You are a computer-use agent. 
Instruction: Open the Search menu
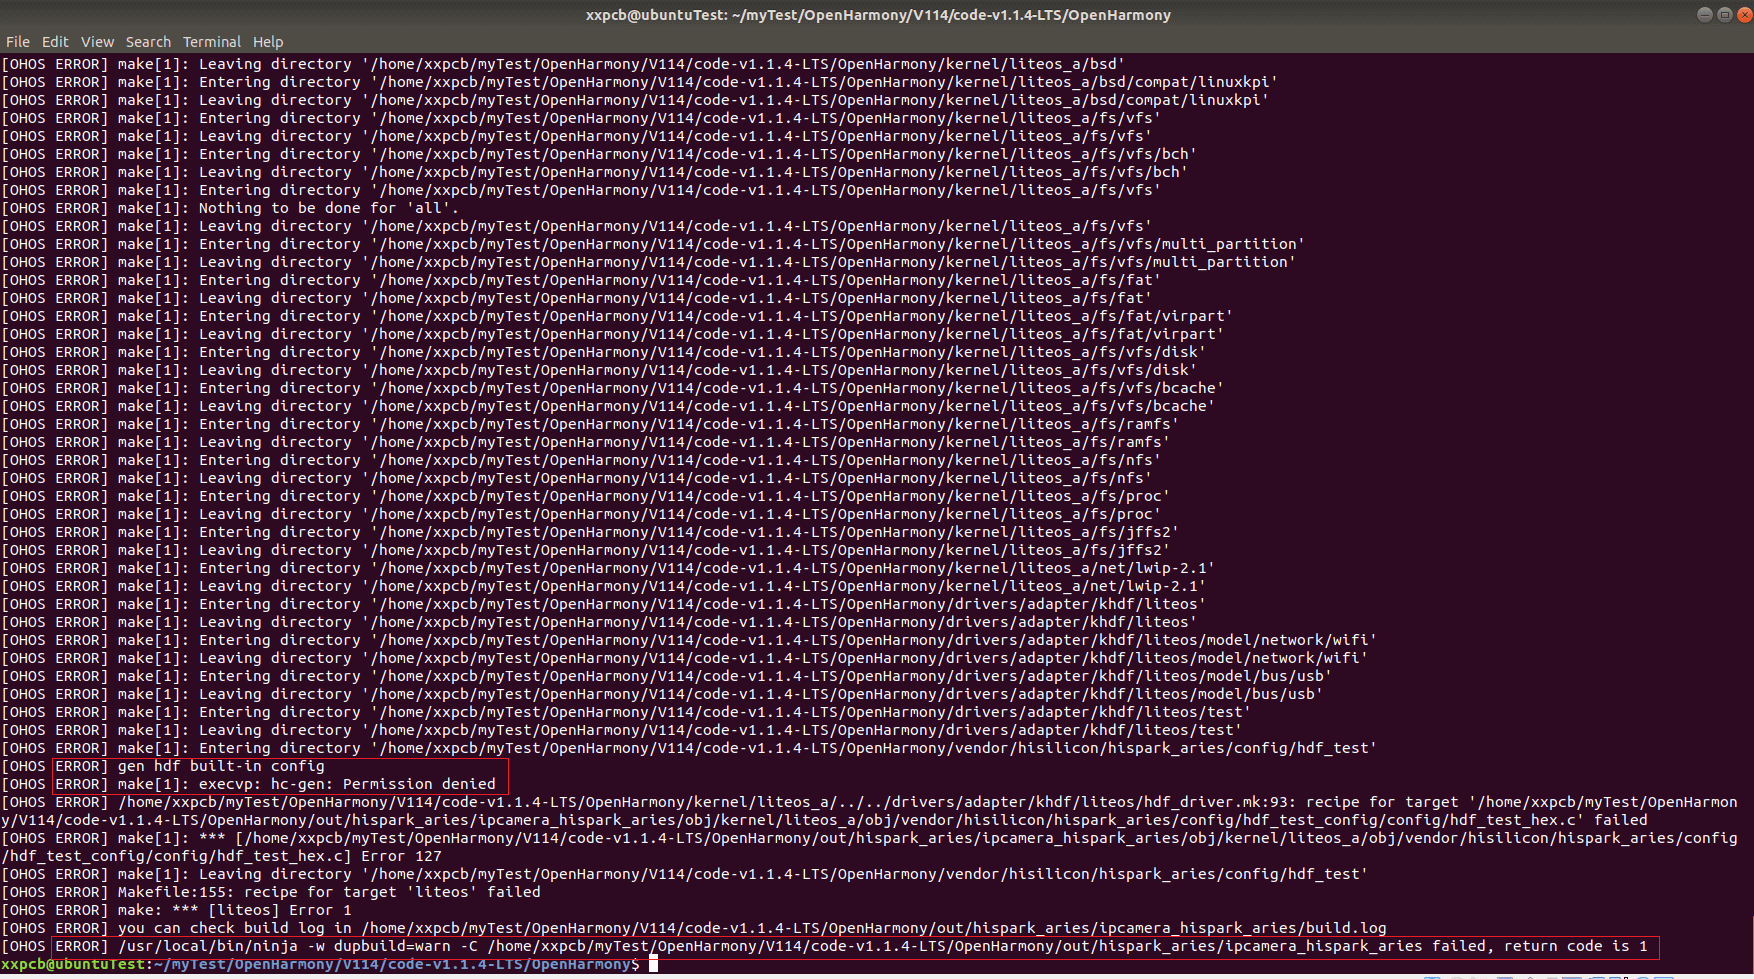pos(148,42)
